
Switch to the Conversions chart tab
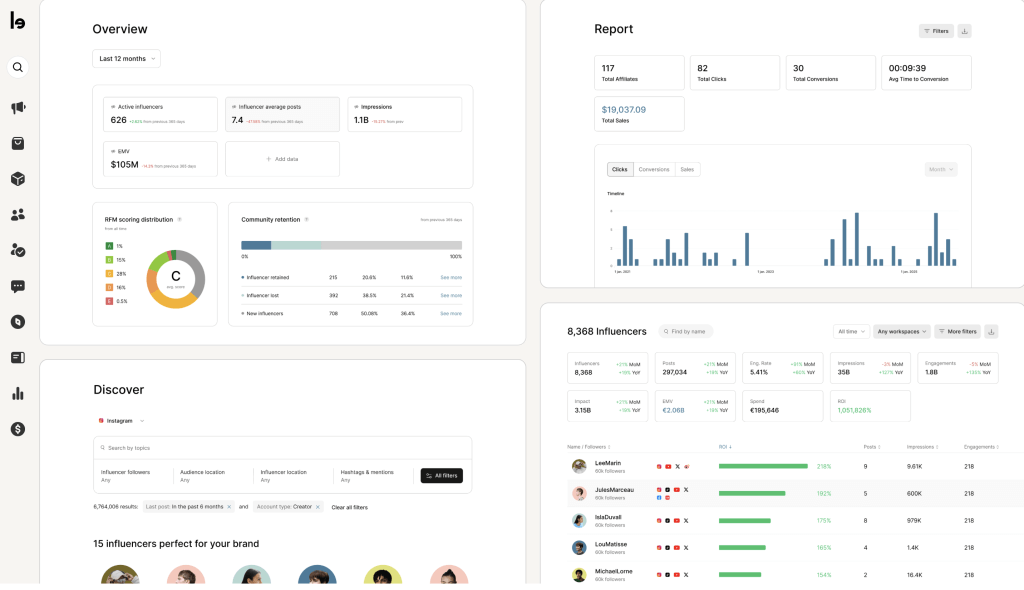(654, 170)
